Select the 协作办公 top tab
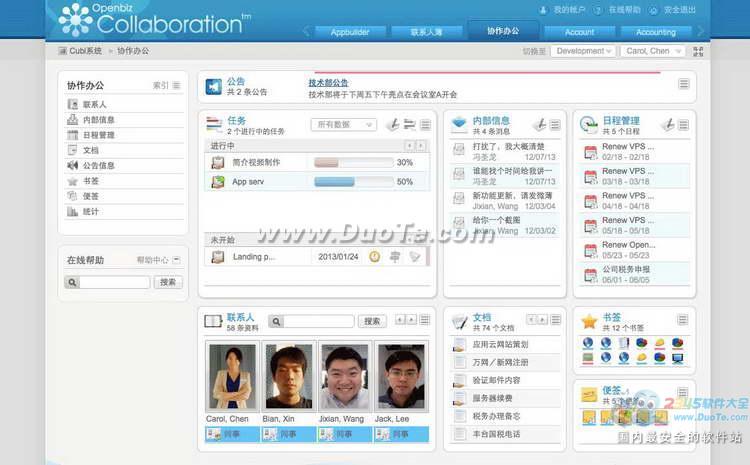Image resolution: width=750 pixels, height=465 pixels. tap(503, 30)
